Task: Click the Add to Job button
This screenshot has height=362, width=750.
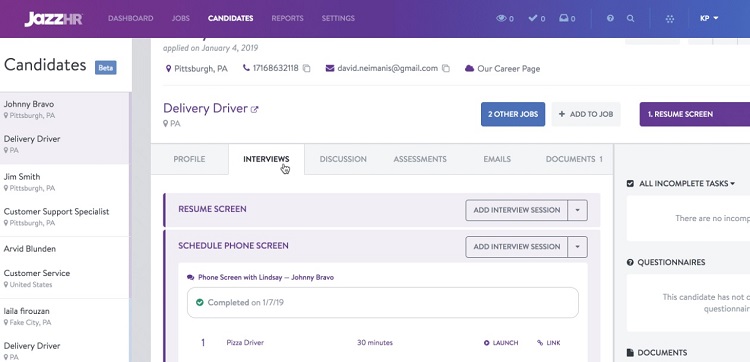Action: 586,114
